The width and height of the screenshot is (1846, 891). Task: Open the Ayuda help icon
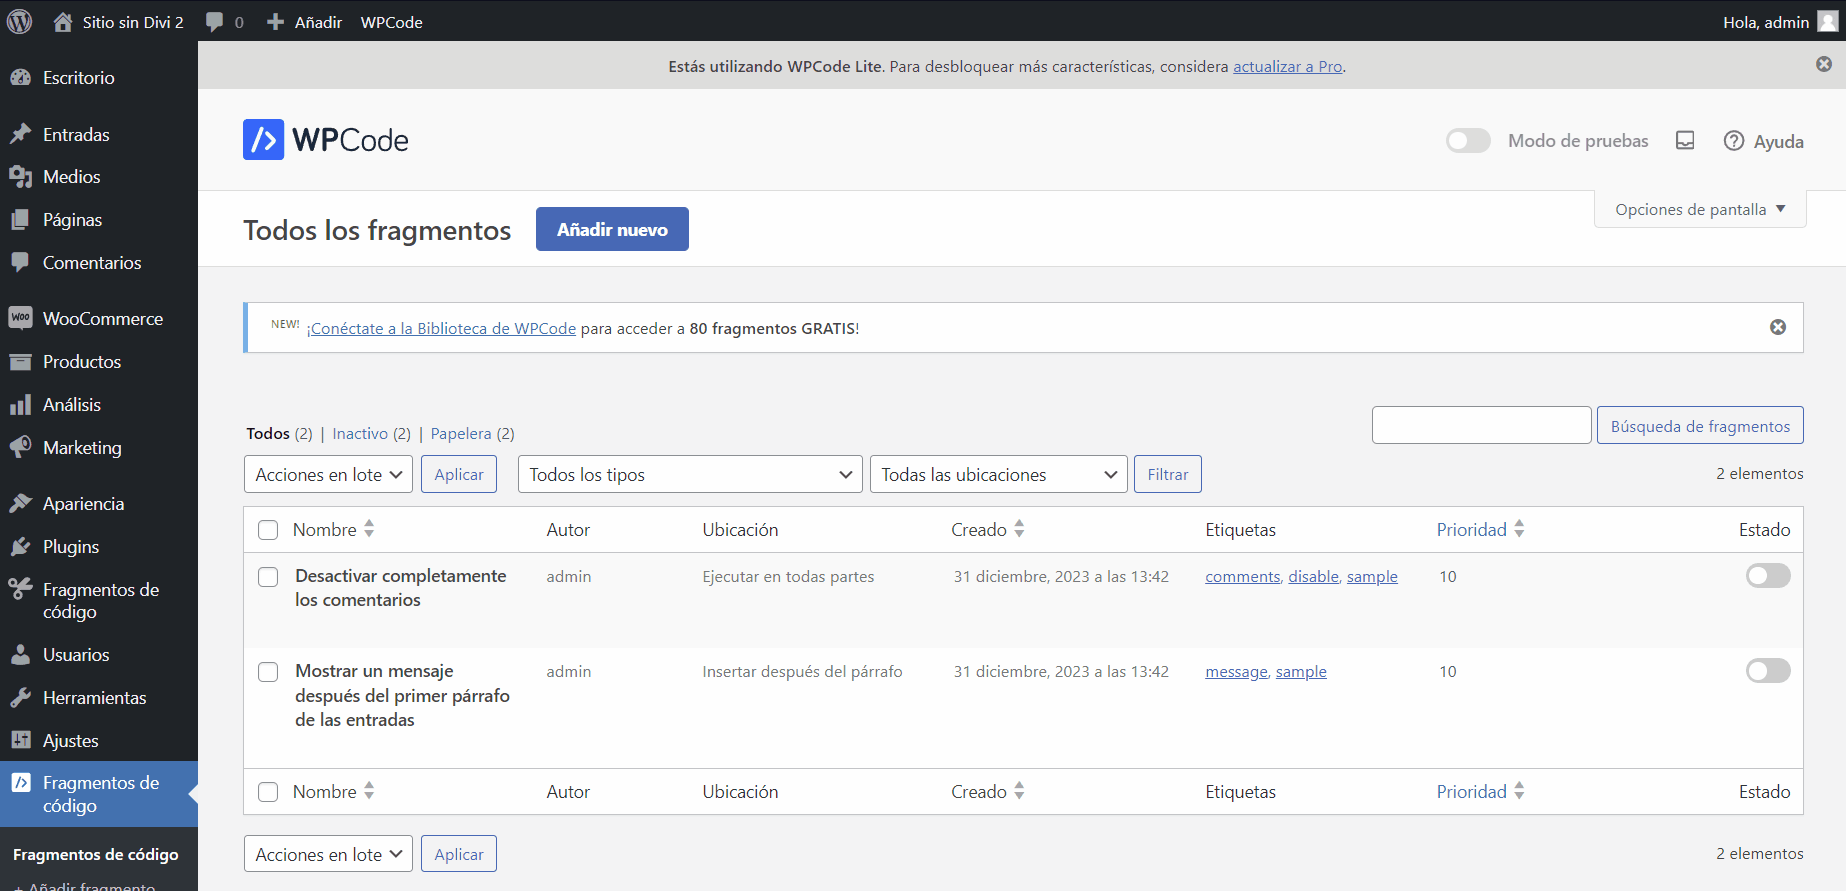coord(1734,141)
